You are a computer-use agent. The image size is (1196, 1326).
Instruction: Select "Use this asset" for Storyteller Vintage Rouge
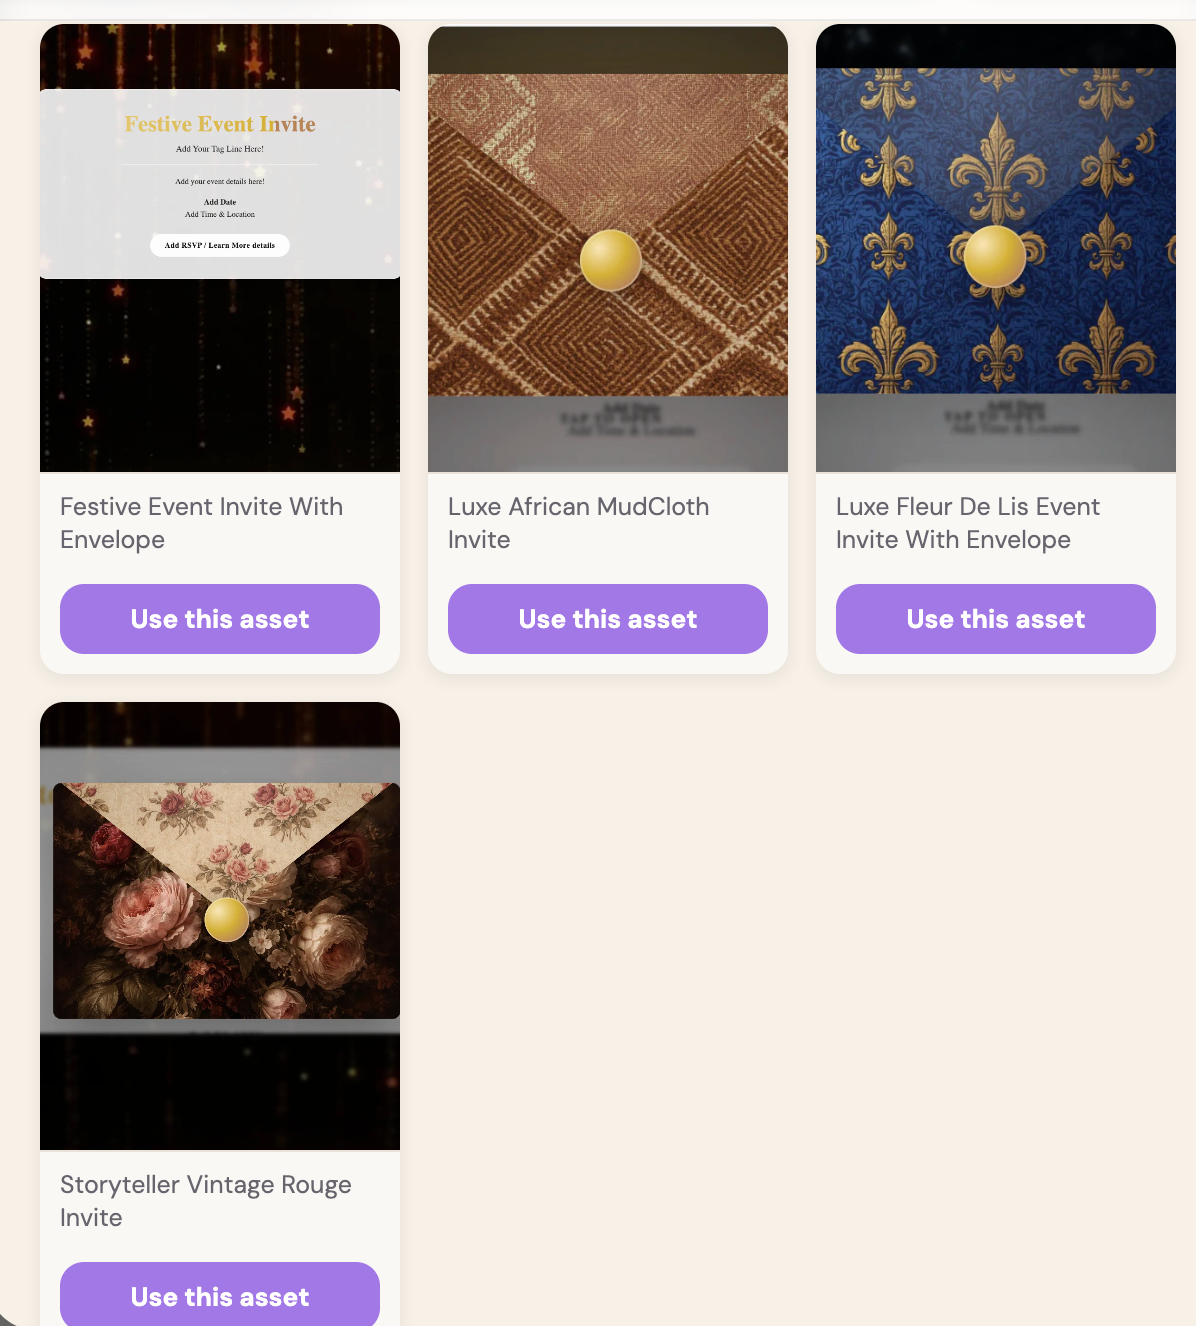(219, 1296)
